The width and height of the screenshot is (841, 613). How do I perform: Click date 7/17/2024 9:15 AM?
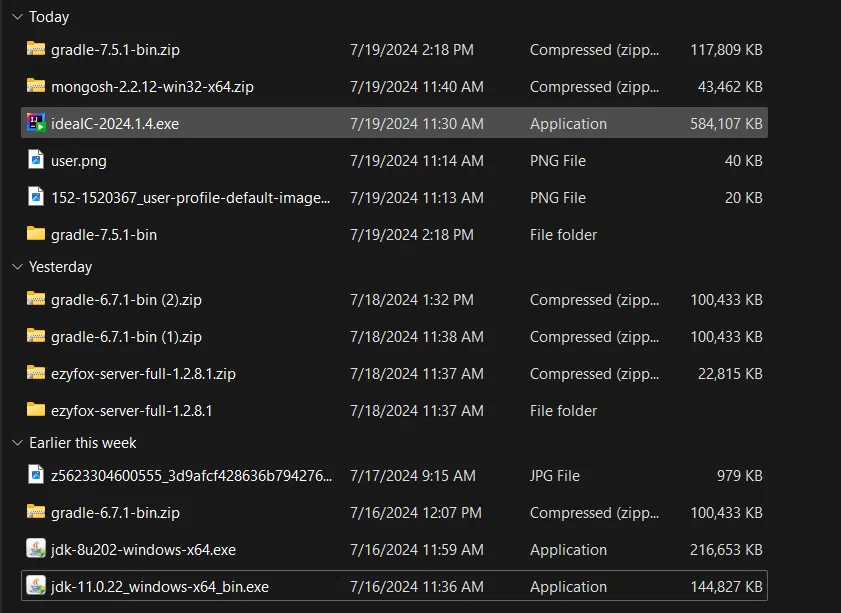[x=413, y=476]
